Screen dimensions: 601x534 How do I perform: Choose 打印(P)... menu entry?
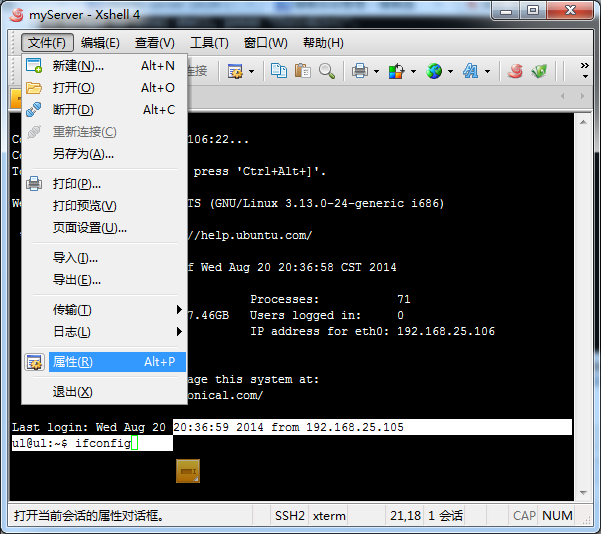(104, 184)
